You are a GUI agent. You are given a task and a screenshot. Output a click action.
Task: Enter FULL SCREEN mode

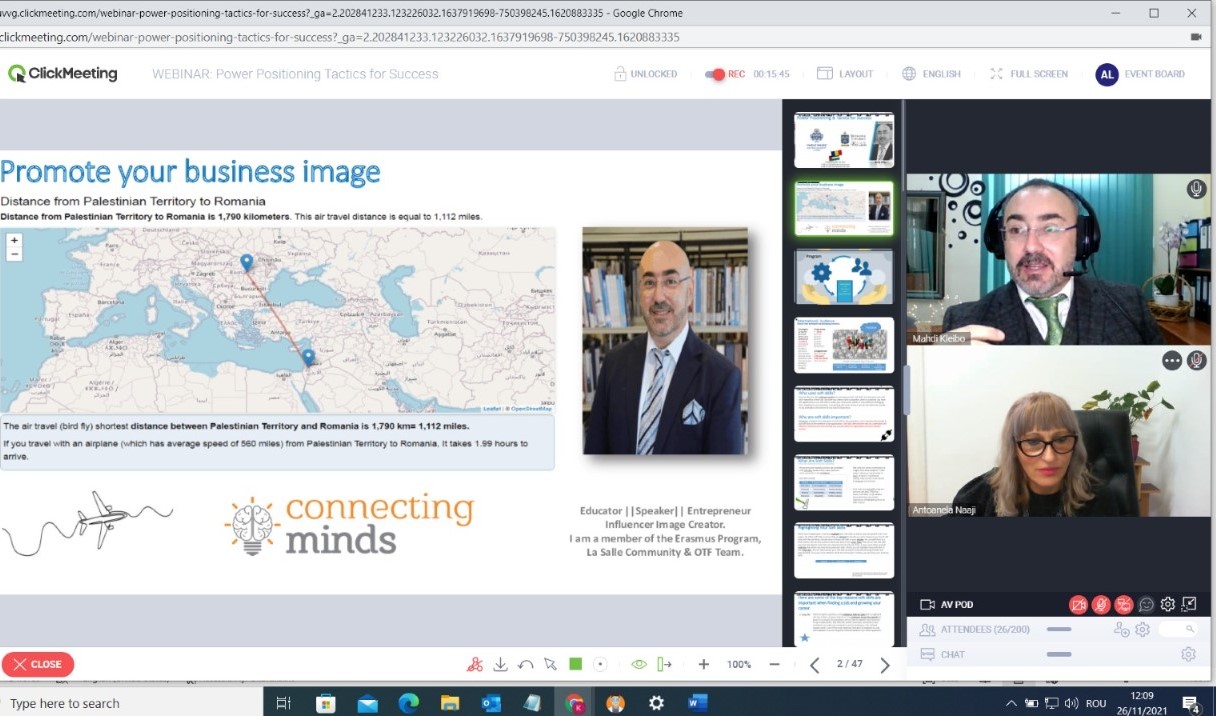(x=1029, y=74)
